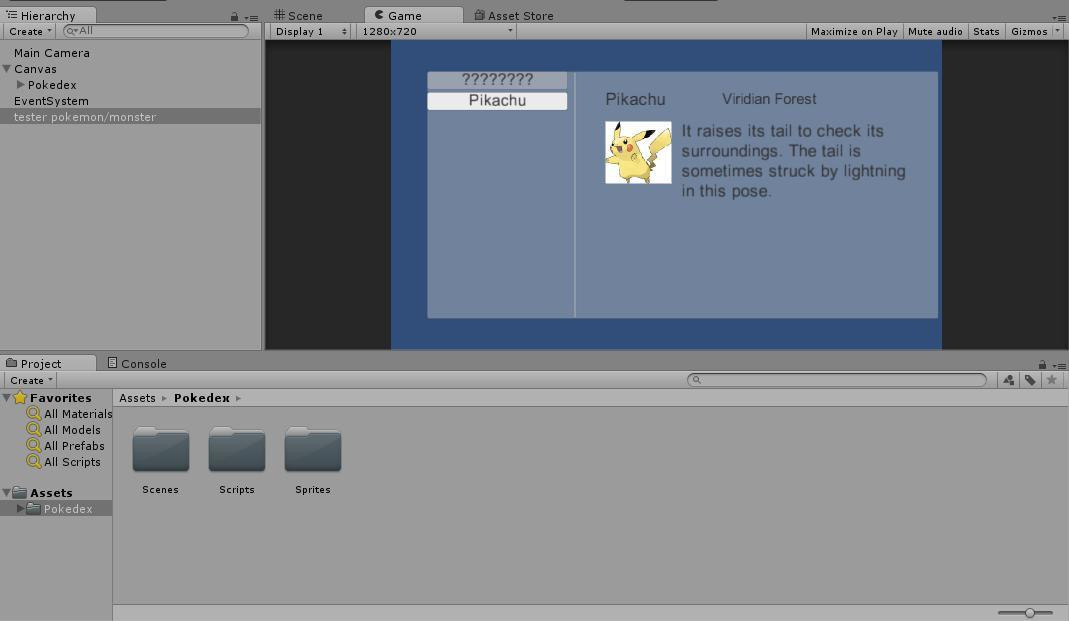The width and height of the screenshot is (1069, 621).
Task: Select Main Camera in Hierarchy
Action: pos(52,52)
